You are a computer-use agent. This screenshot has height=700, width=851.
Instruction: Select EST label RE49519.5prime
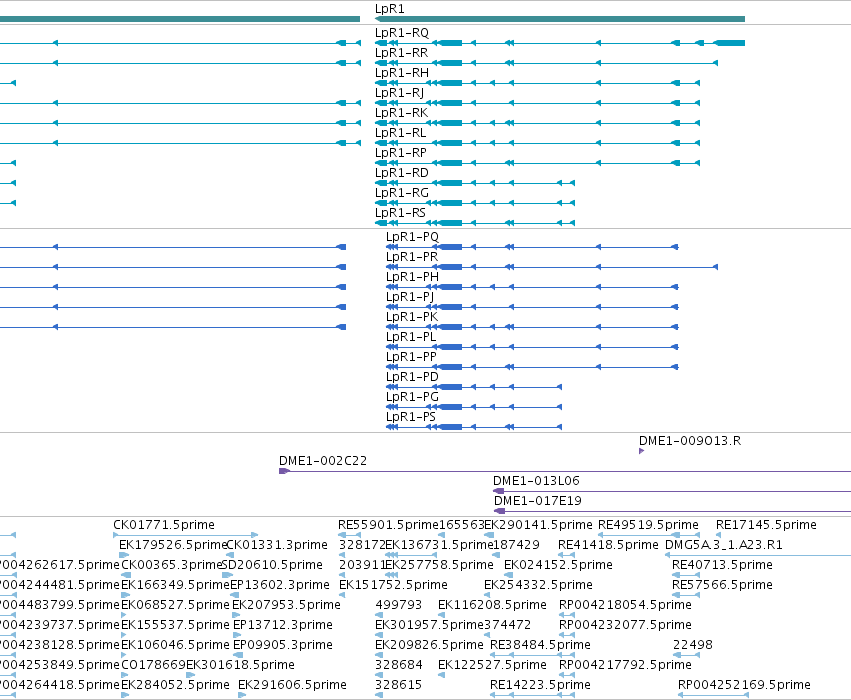pos(648,525)
